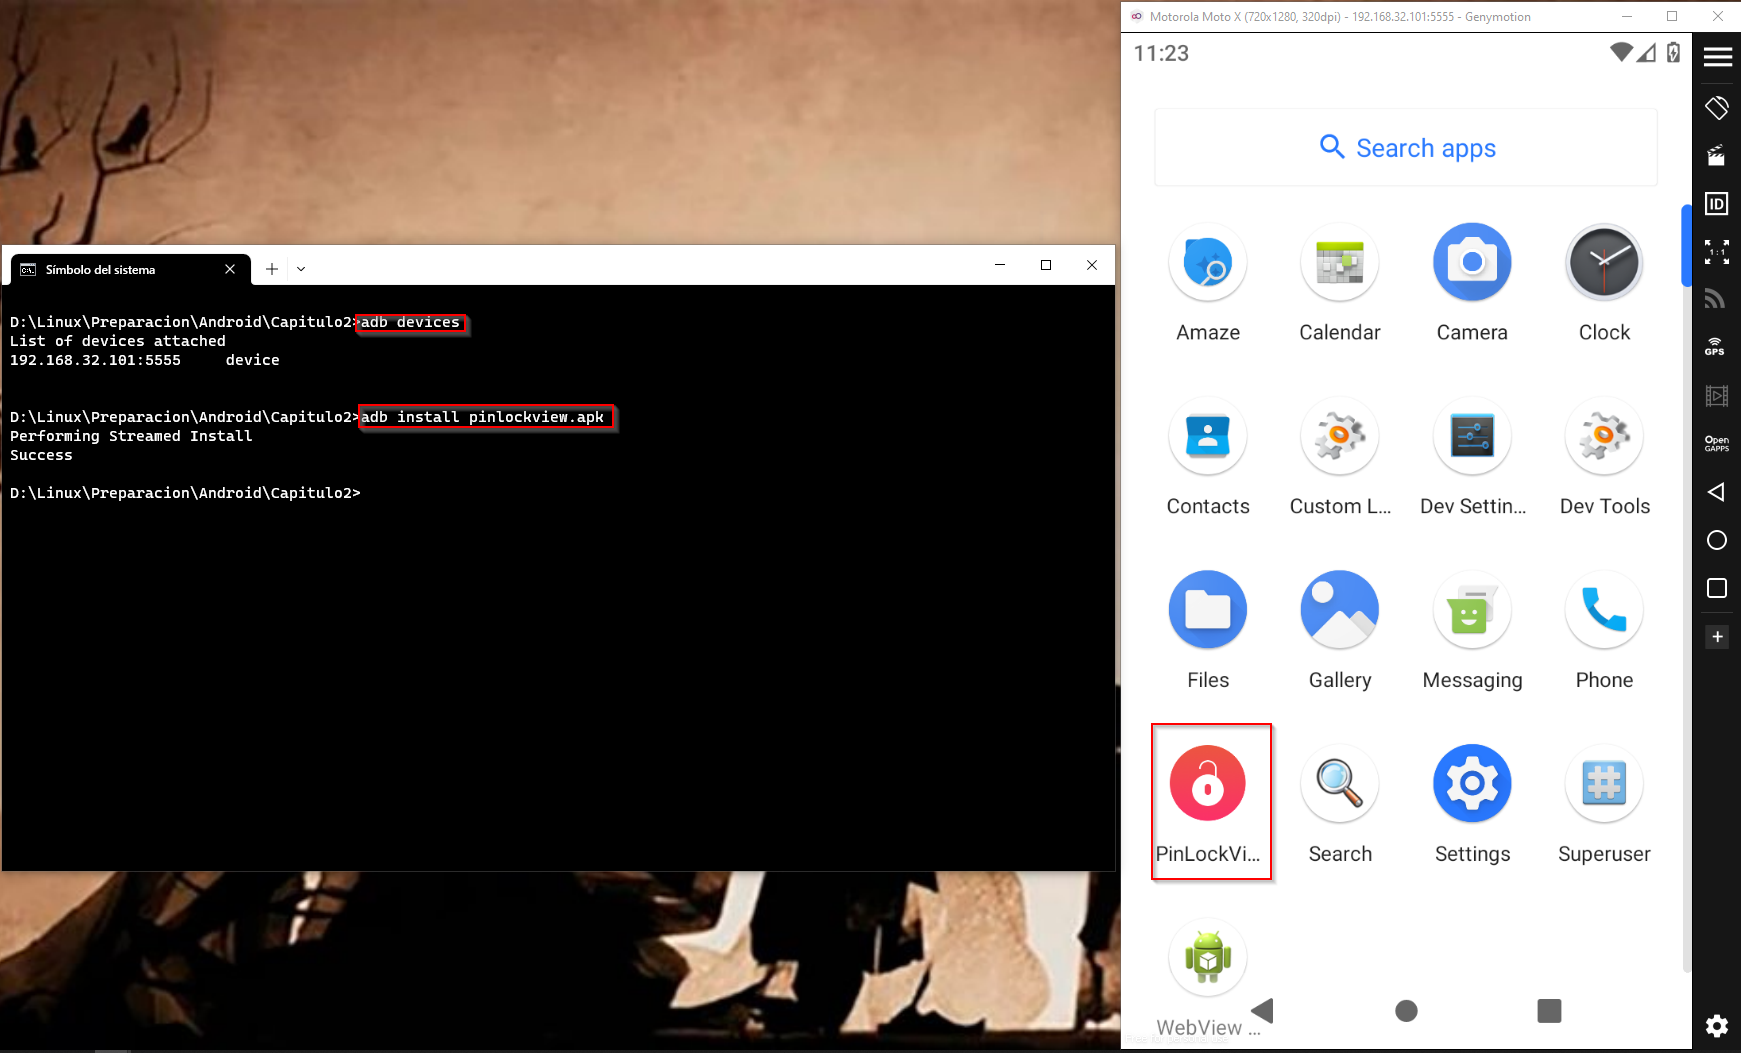Click the 'Performing Streamed Install' line

pyautogui.click(x=131, y=436)
